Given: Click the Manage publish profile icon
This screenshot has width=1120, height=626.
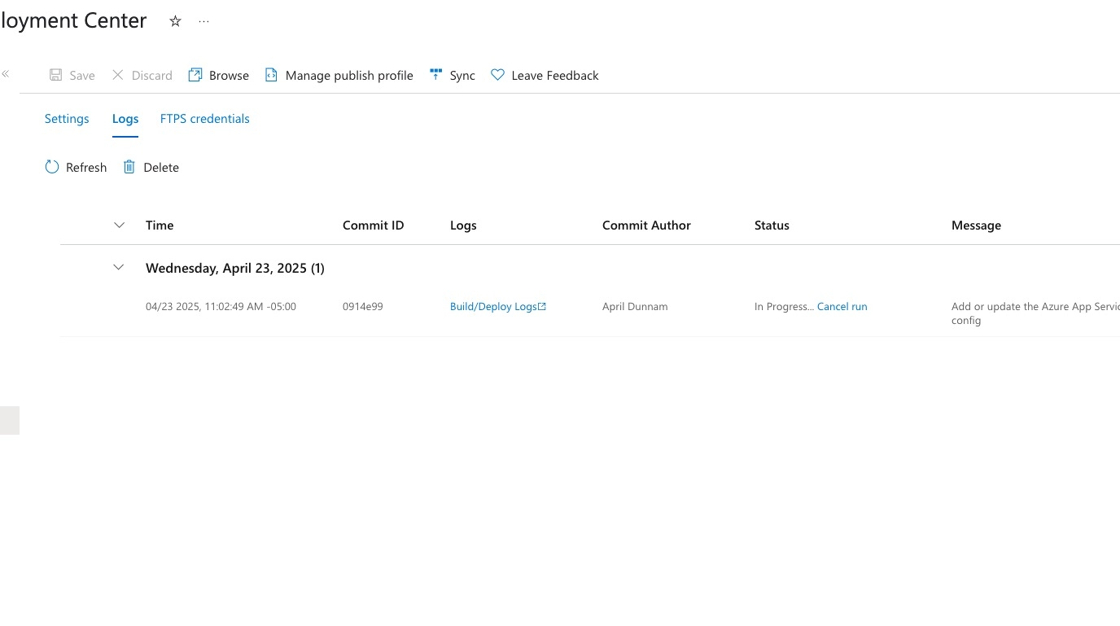Looking at the screenshot, I should [271, 74].
